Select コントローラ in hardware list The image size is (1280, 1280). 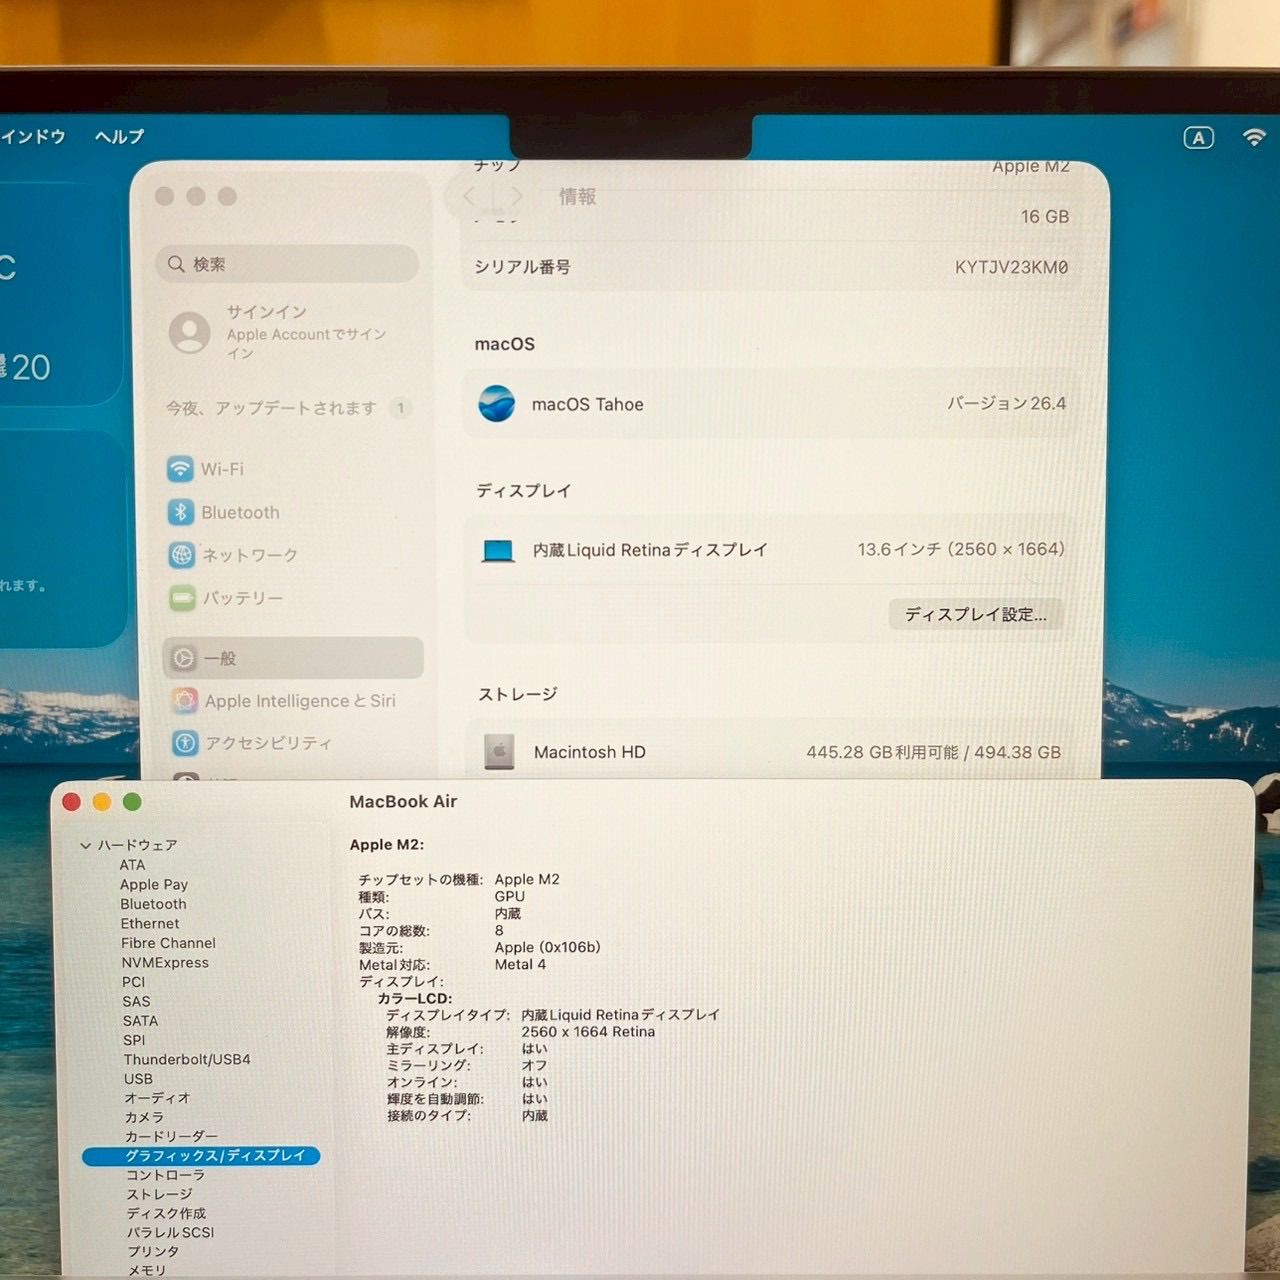[x=165, y=1175]
